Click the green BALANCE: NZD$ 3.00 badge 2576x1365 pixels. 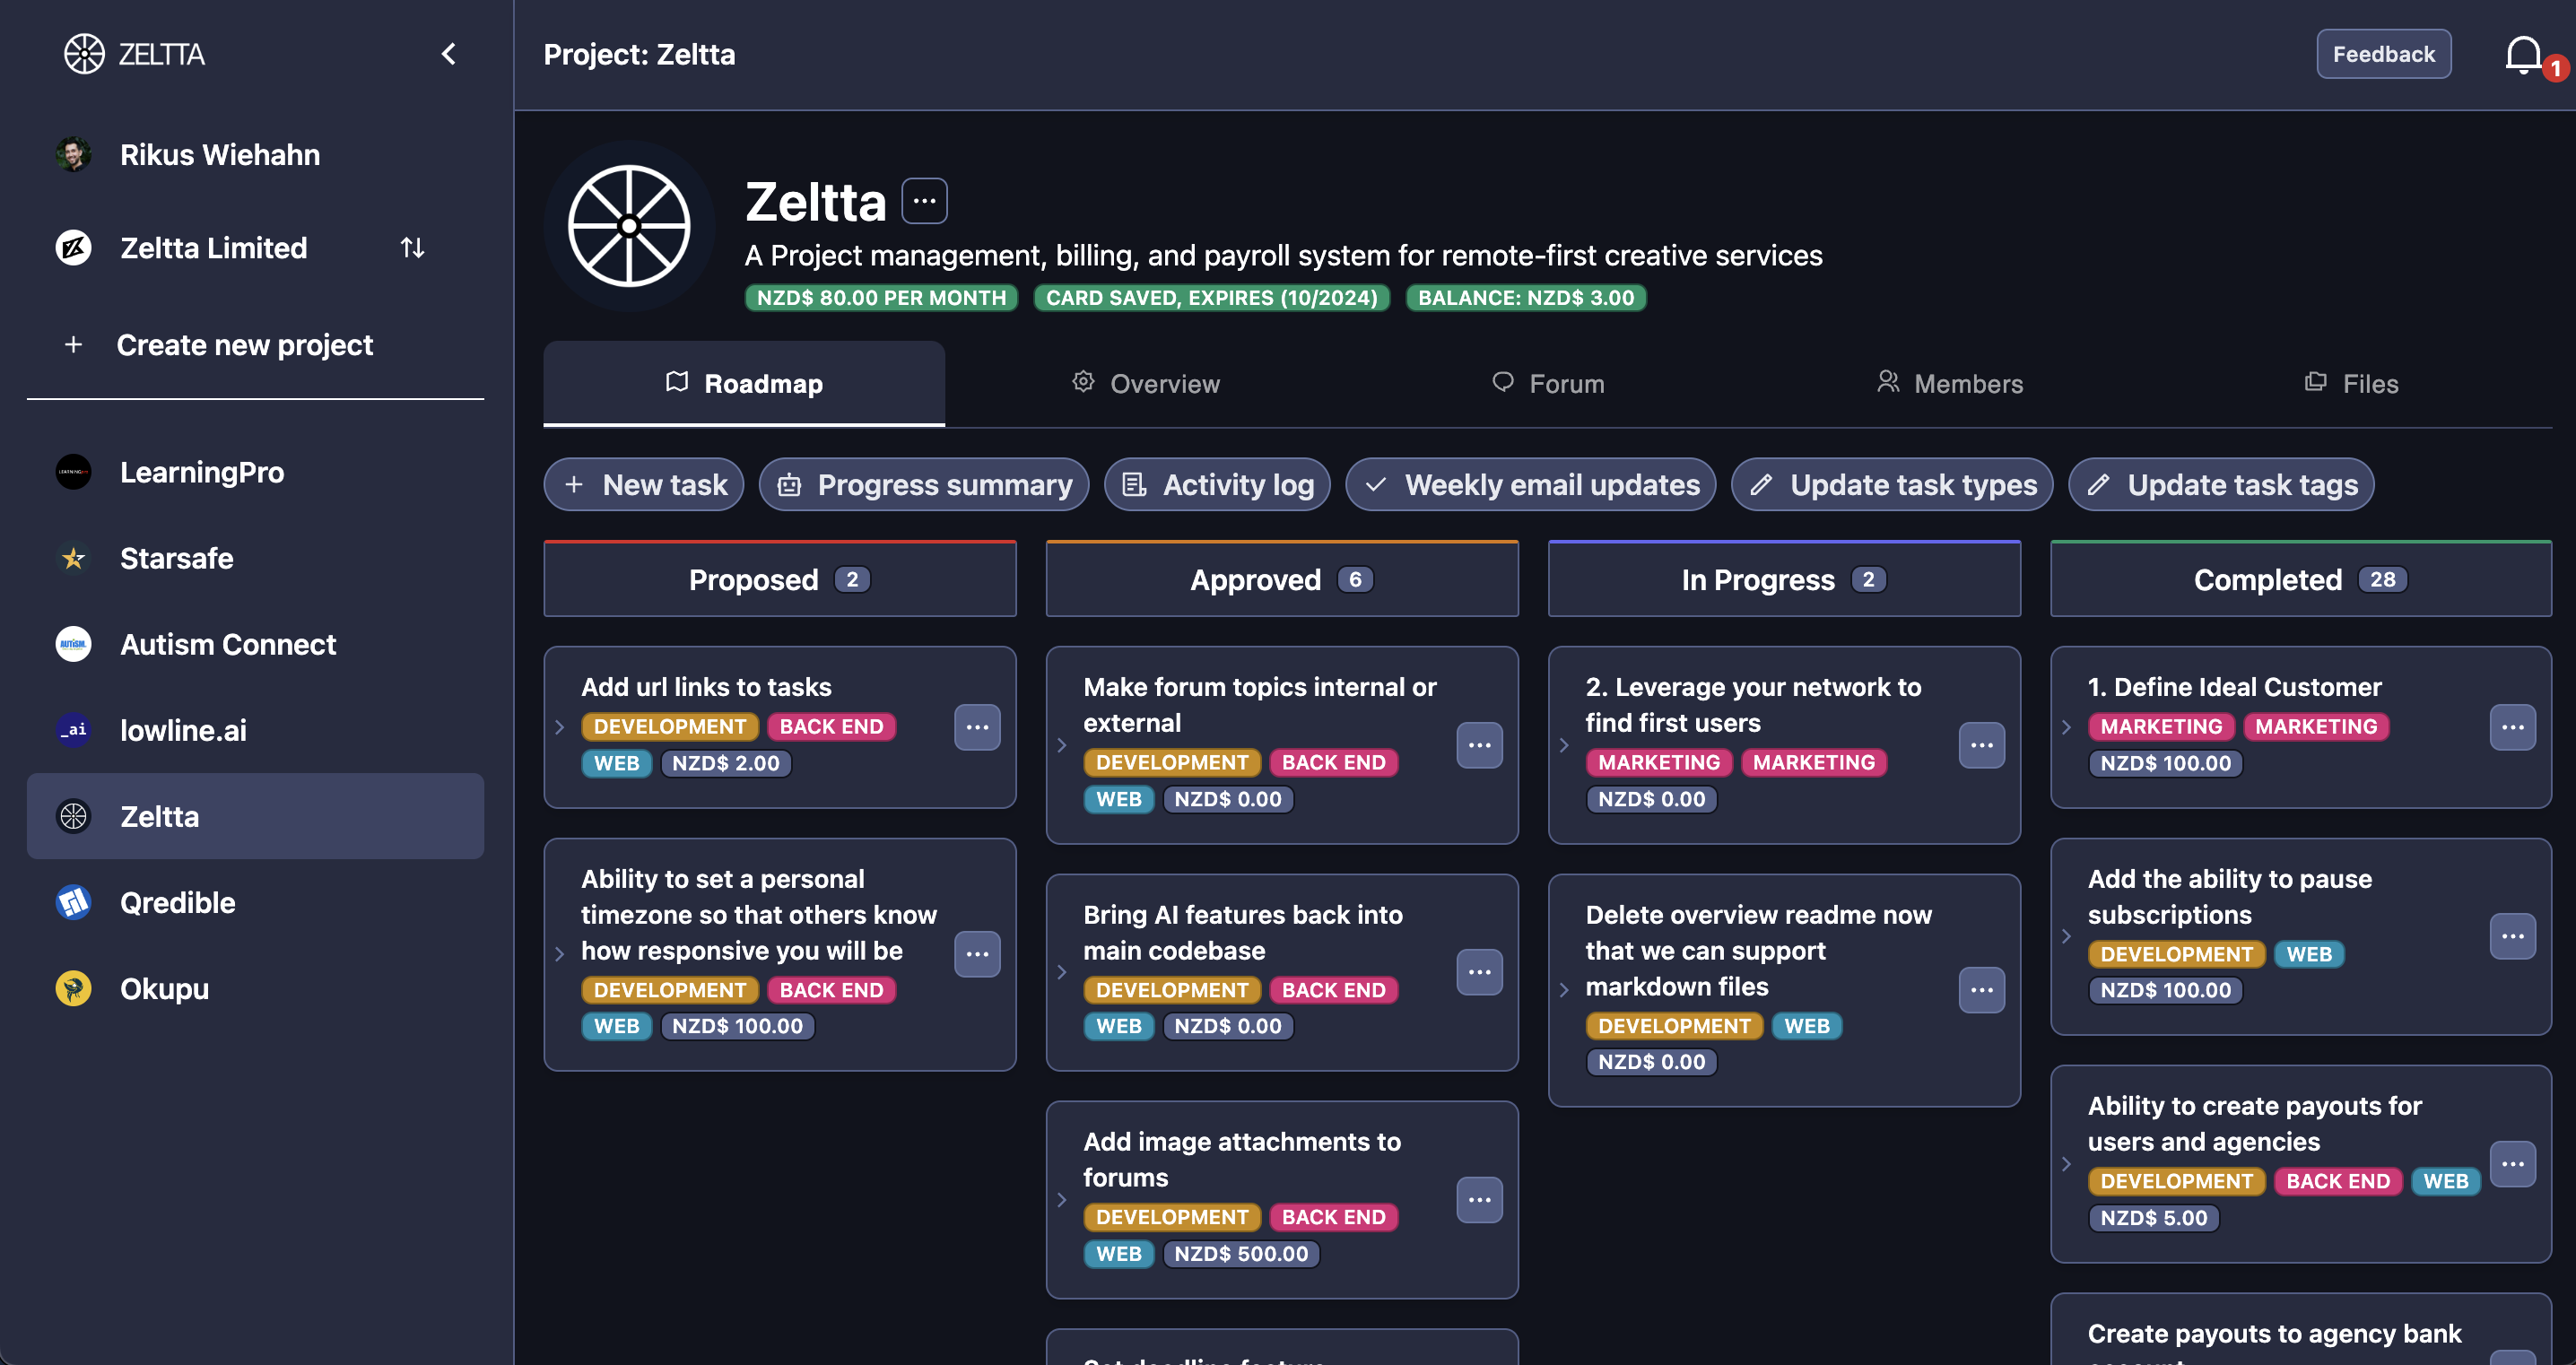click(x=1525, y=298)
